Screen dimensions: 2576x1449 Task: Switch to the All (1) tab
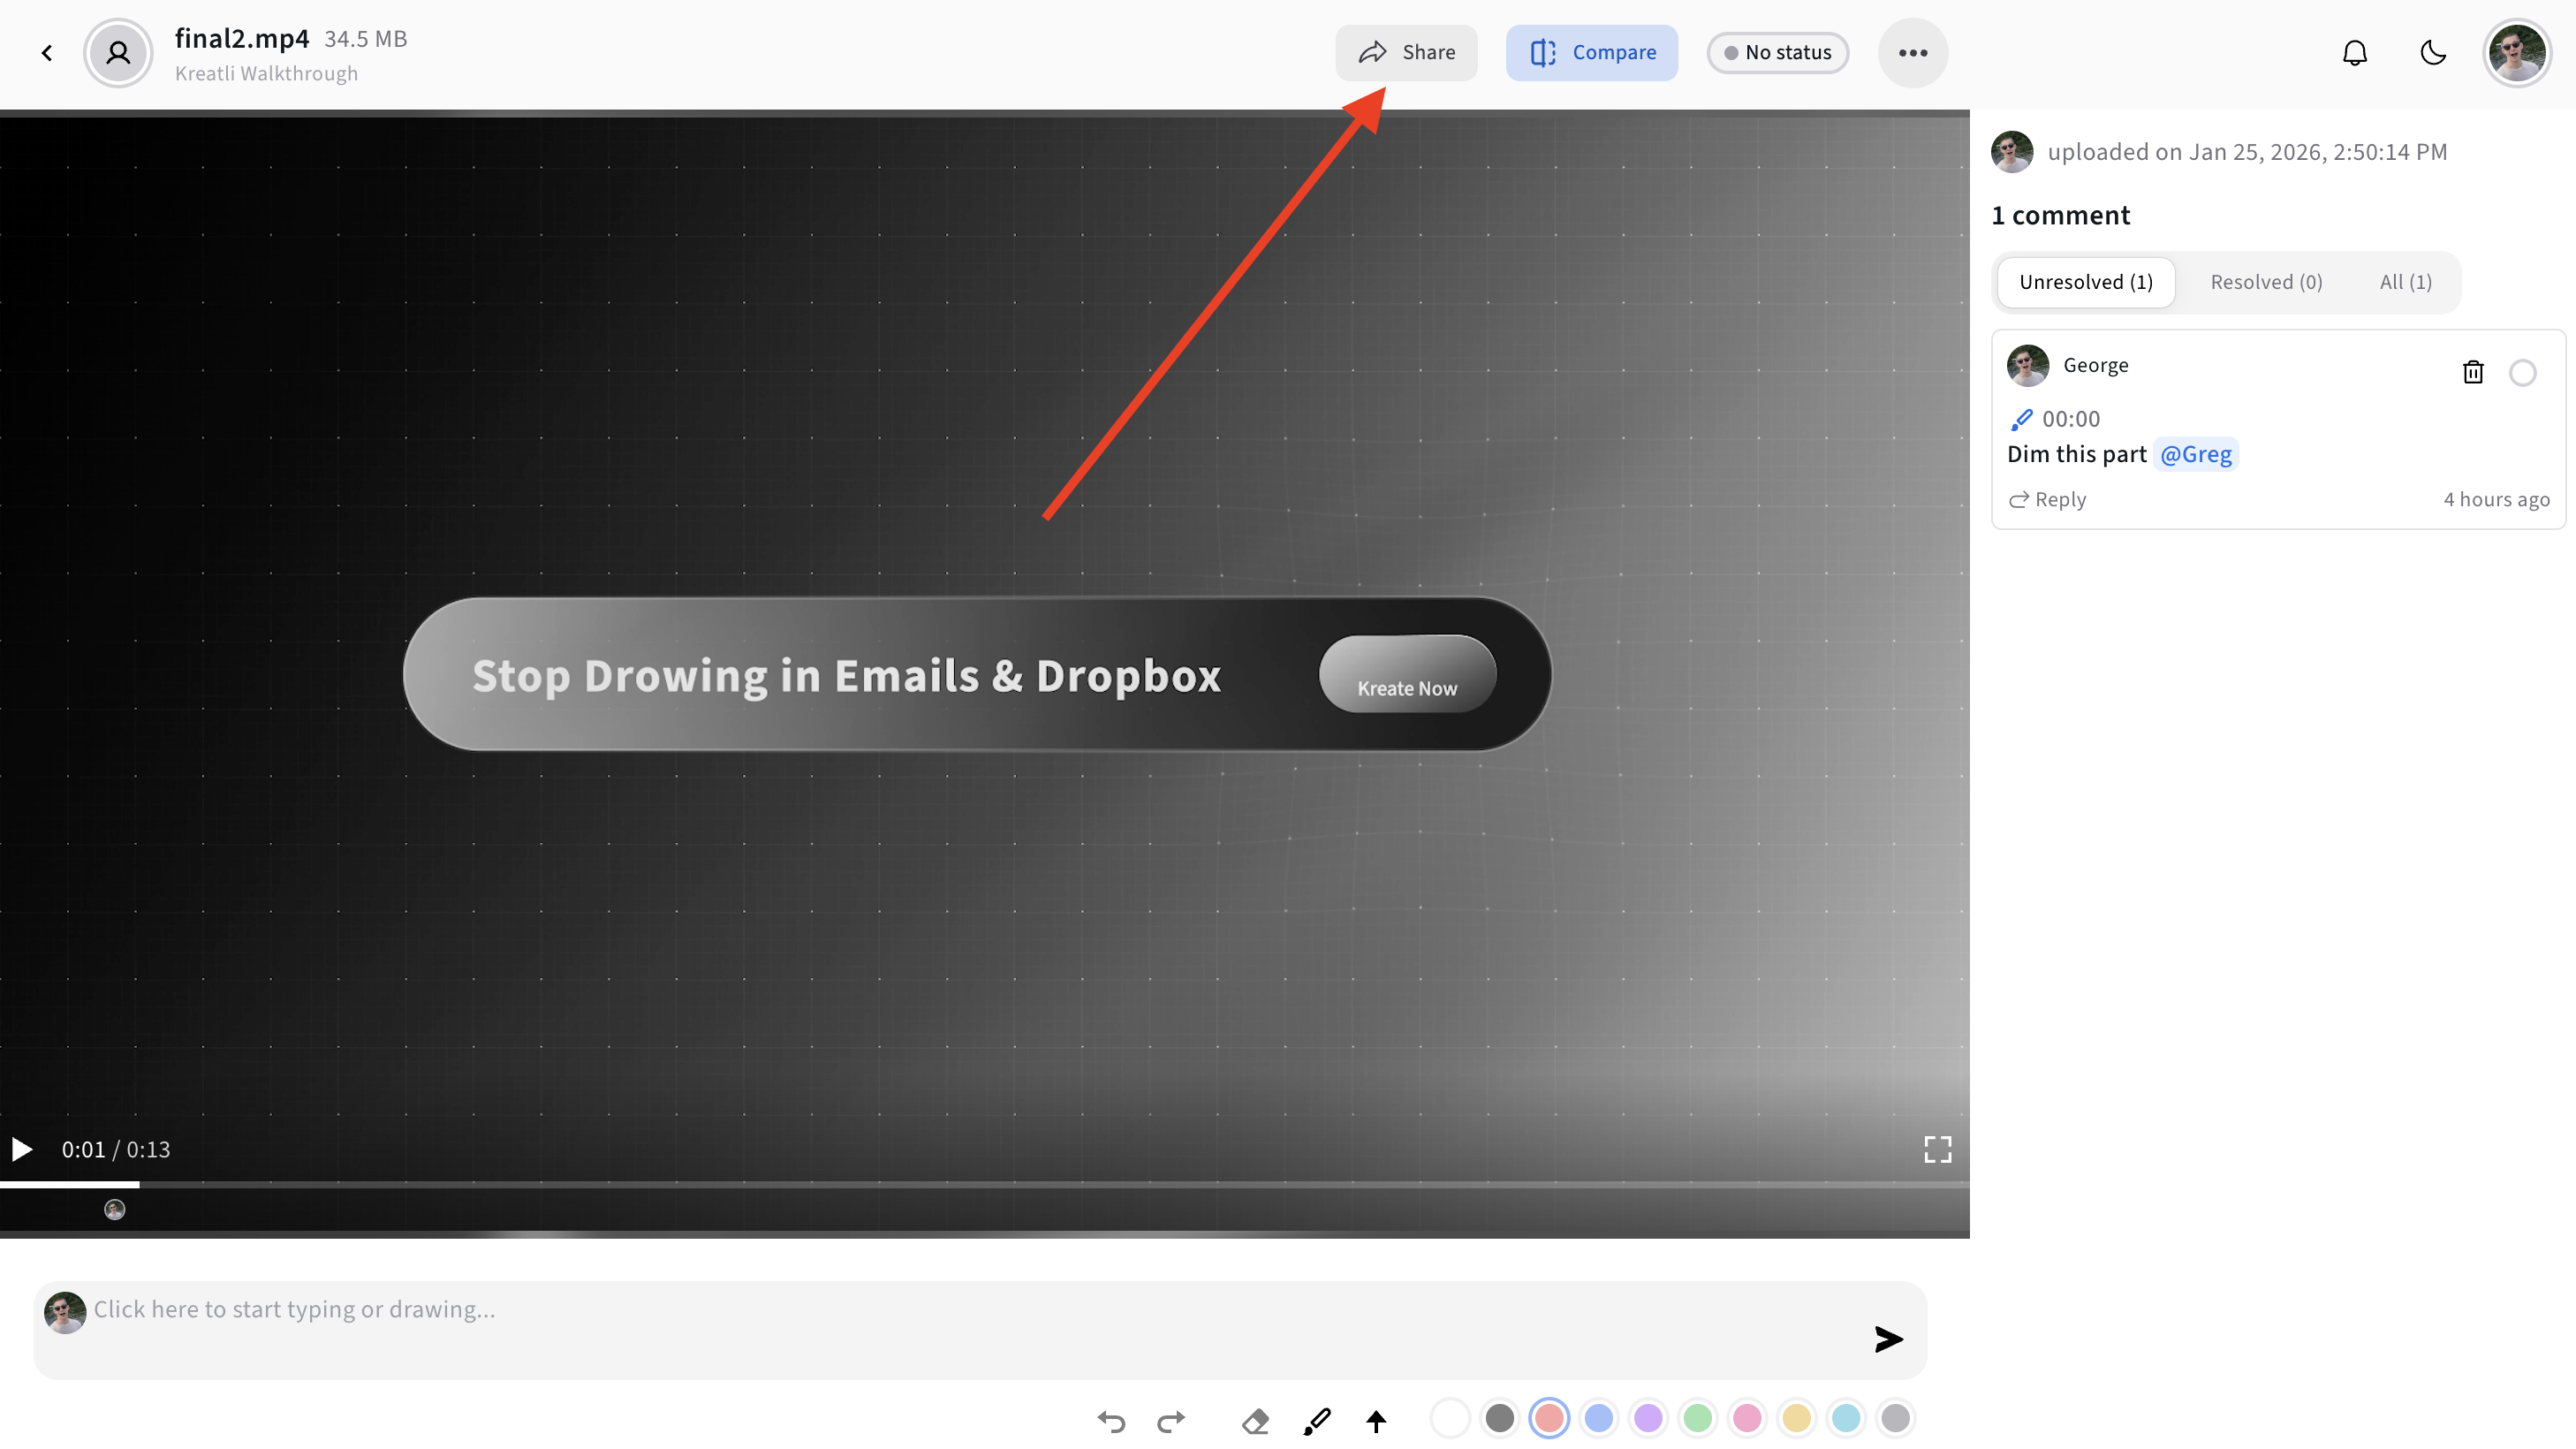point(2405,282)
